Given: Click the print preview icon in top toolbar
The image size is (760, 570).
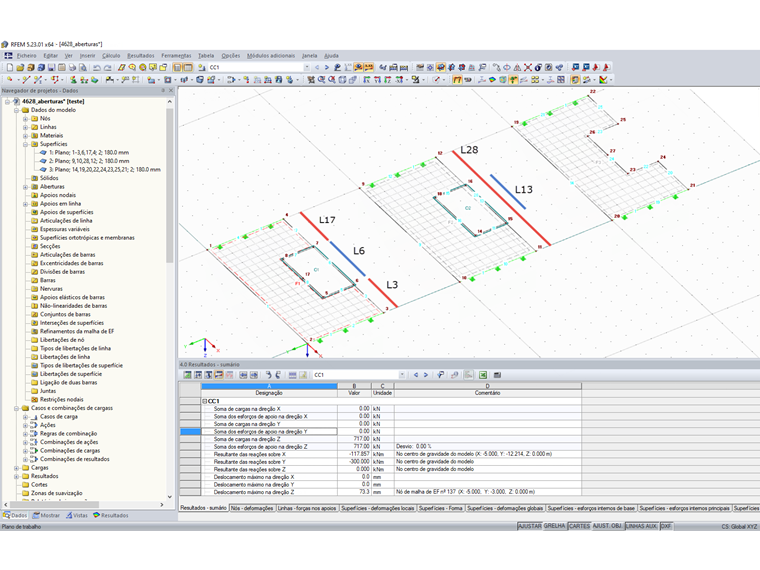Looking at the screenshot, I should [x=83, y=67].
